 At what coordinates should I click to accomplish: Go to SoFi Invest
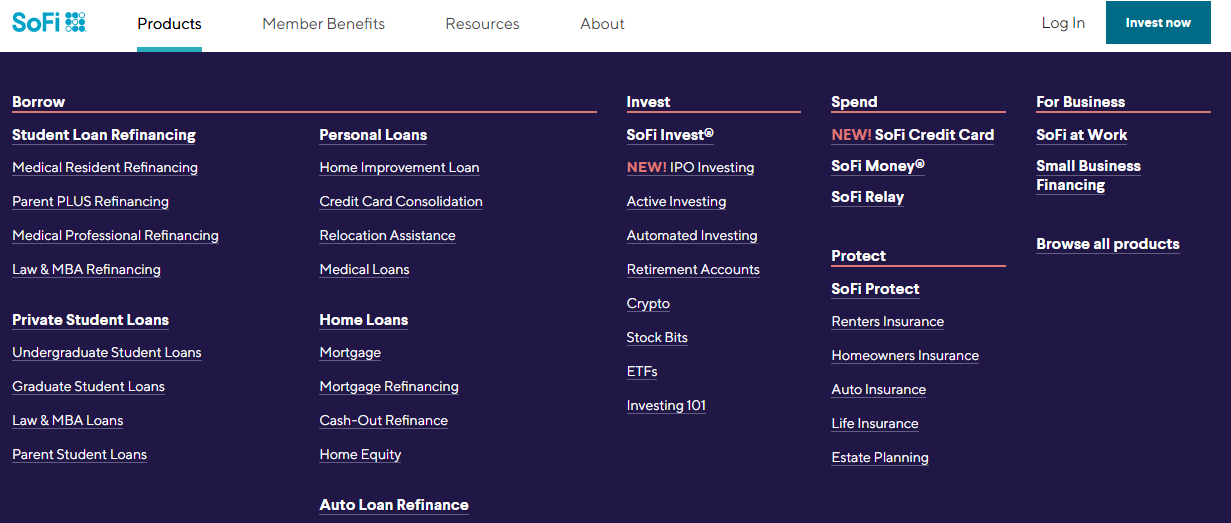click(x=670, y=135)
